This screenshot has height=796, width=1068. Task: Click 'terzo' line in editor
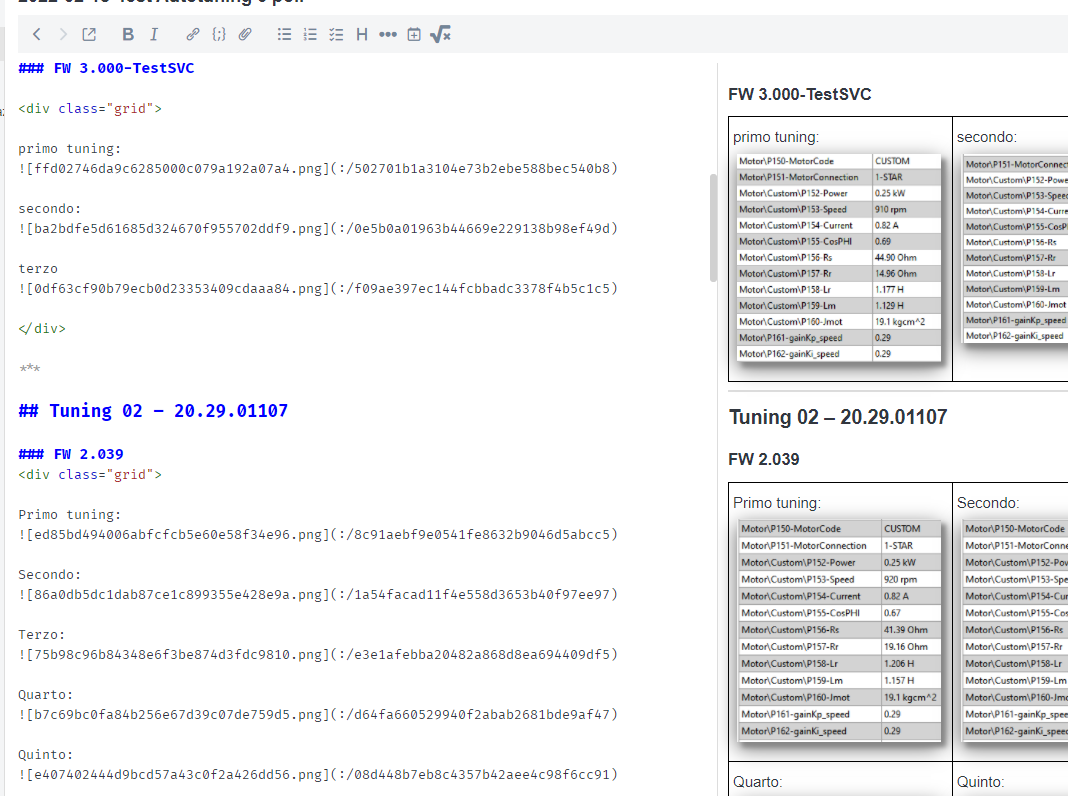(38, 268)
